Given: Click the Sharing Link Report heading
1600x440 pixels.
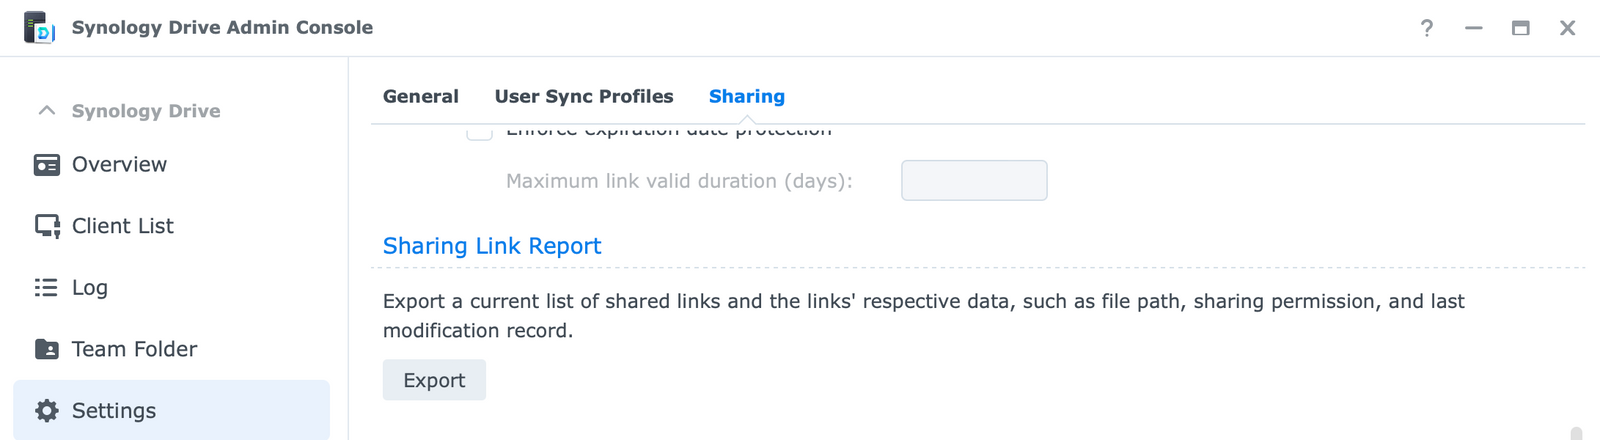Looking at the screenshot, I should pyautogui.click(x=492, y=246).
